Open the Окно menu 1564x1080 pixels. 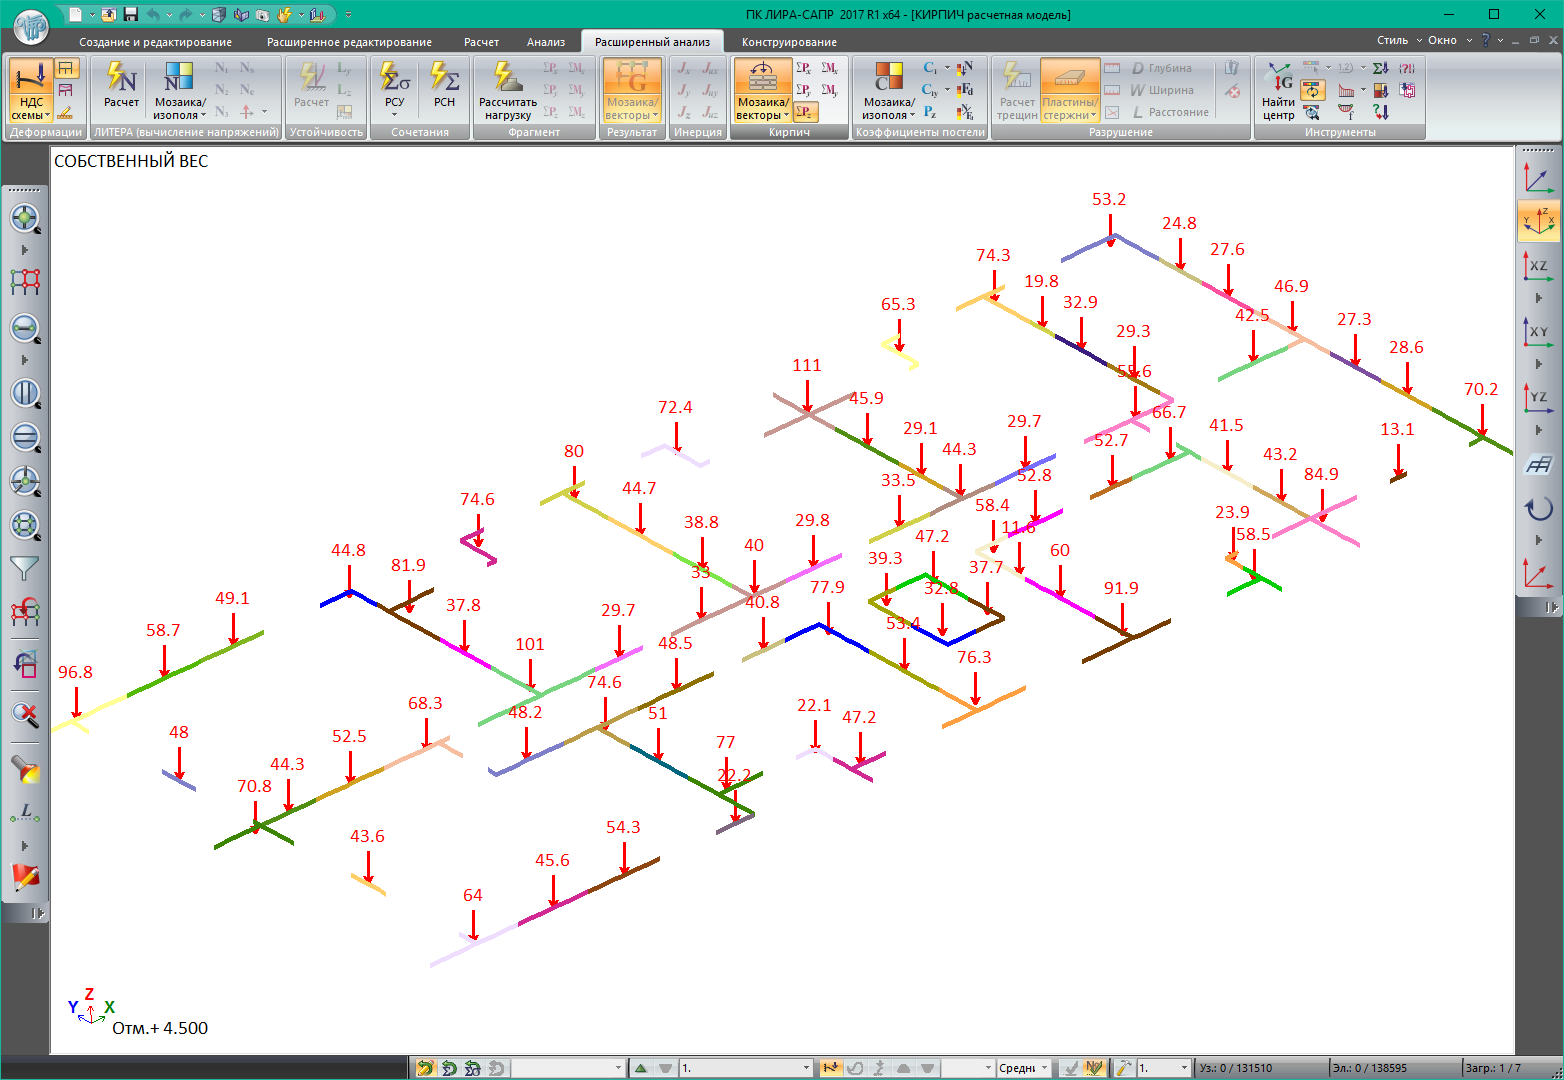coord(1442,40)
